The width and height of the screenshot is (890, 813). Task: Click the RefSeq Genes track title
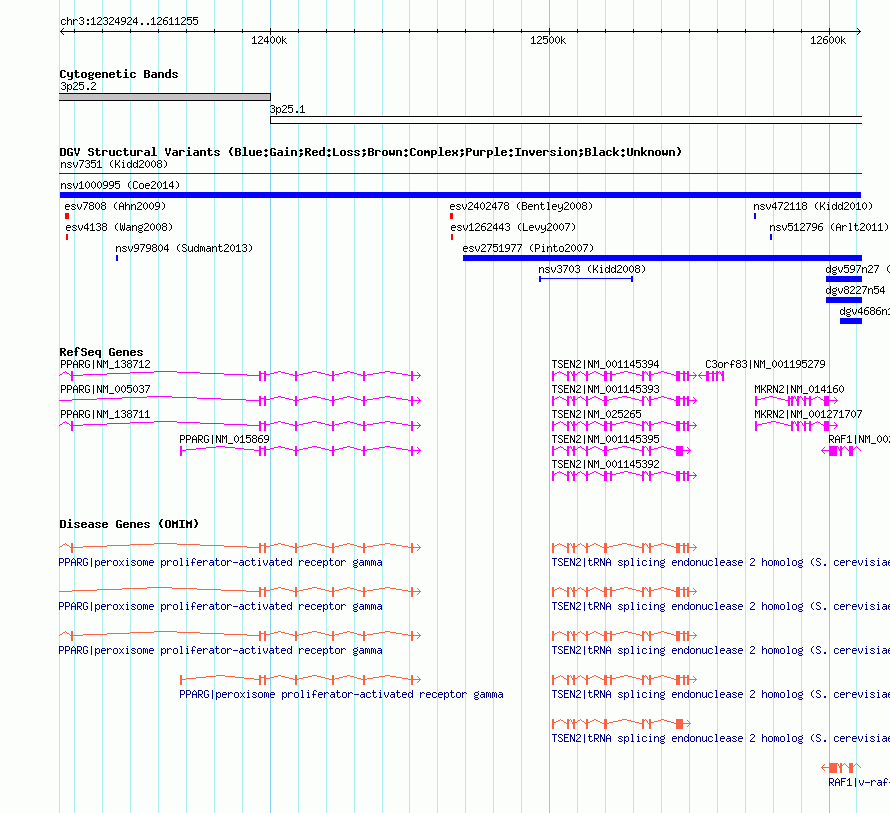point(101,352)
